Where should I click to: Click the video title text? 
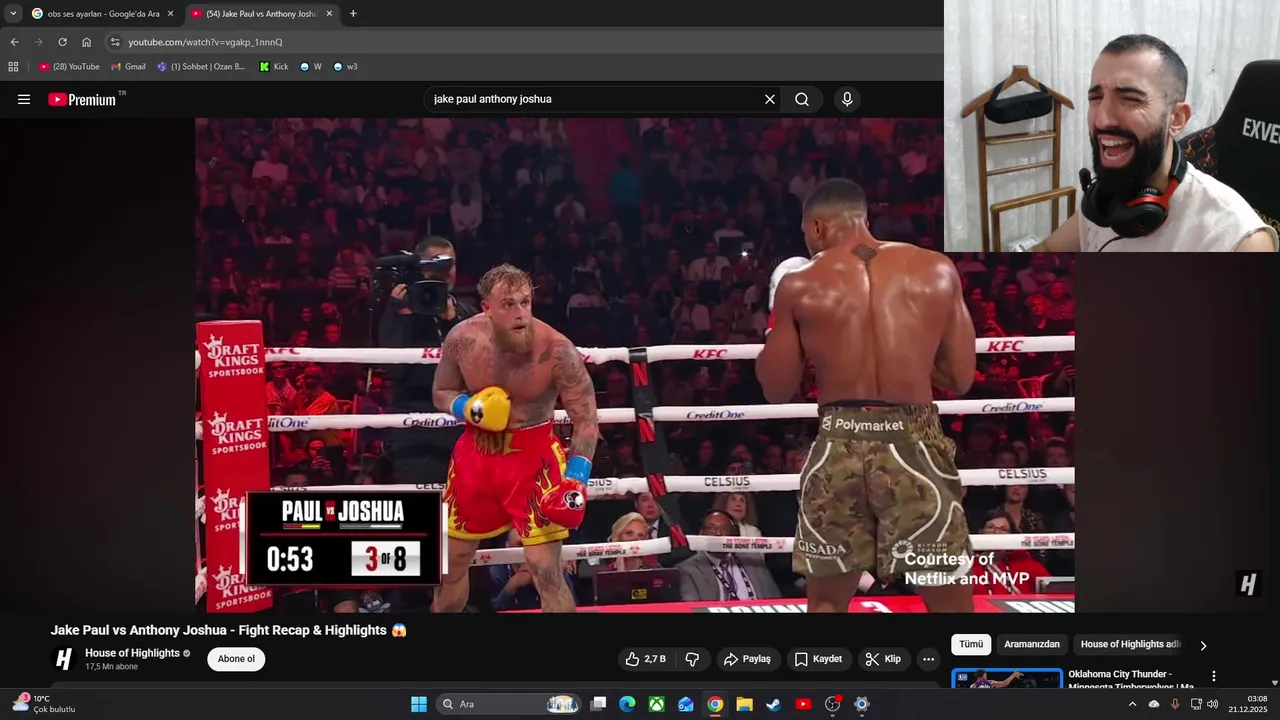[229, 630]
